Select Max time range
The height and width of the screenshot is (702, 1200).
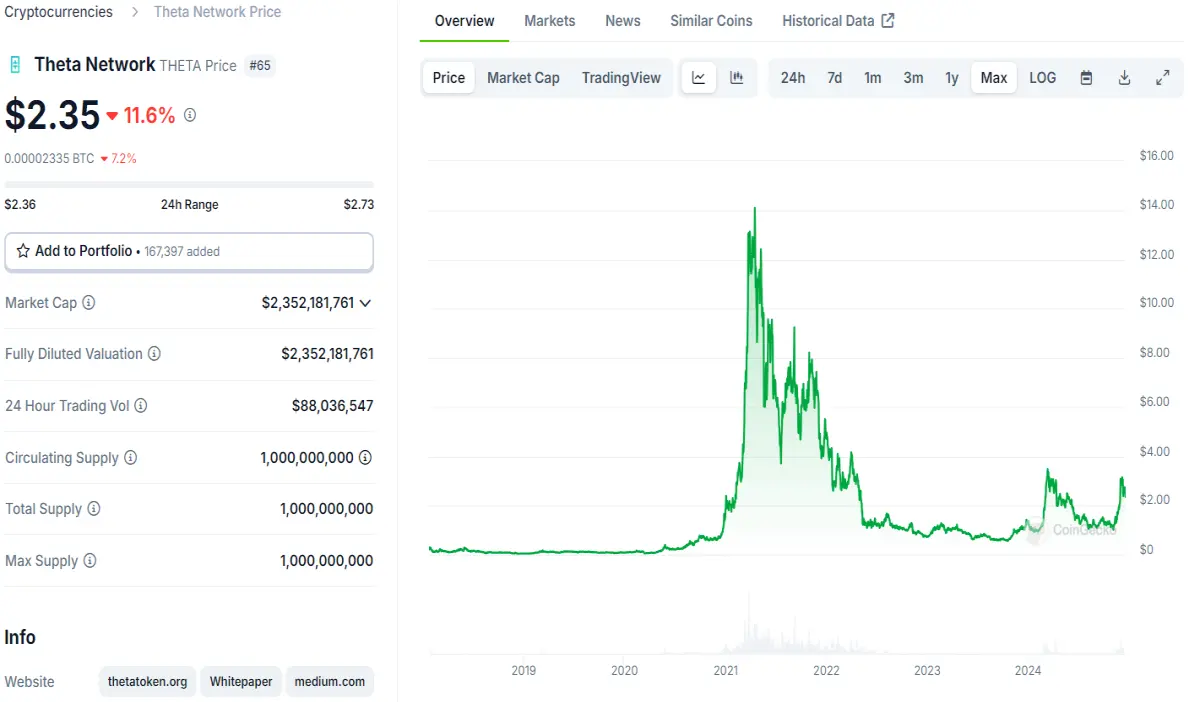(x=994, y=78)
